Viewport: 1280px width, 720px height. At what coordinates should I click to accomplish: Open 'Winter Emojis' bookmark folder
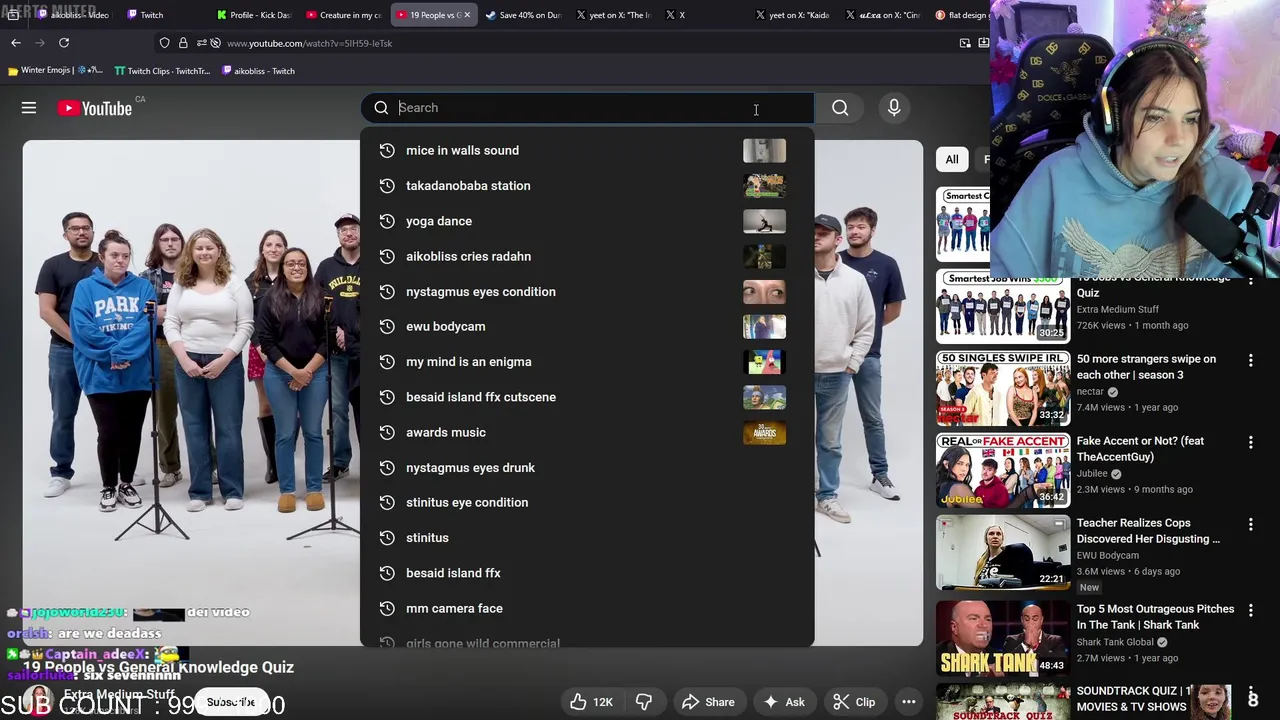[x=55, y=71]
